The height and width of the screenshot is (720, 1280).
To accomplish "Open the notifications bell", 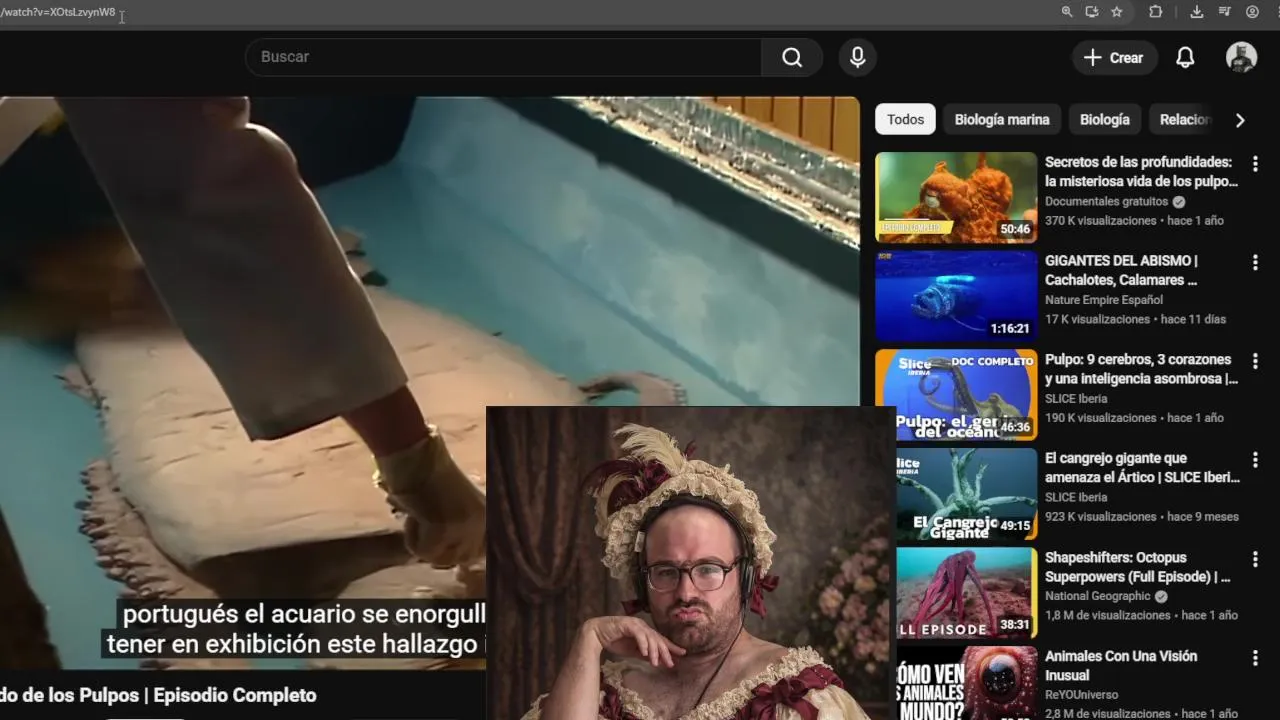I will (x=1185, y=57).
